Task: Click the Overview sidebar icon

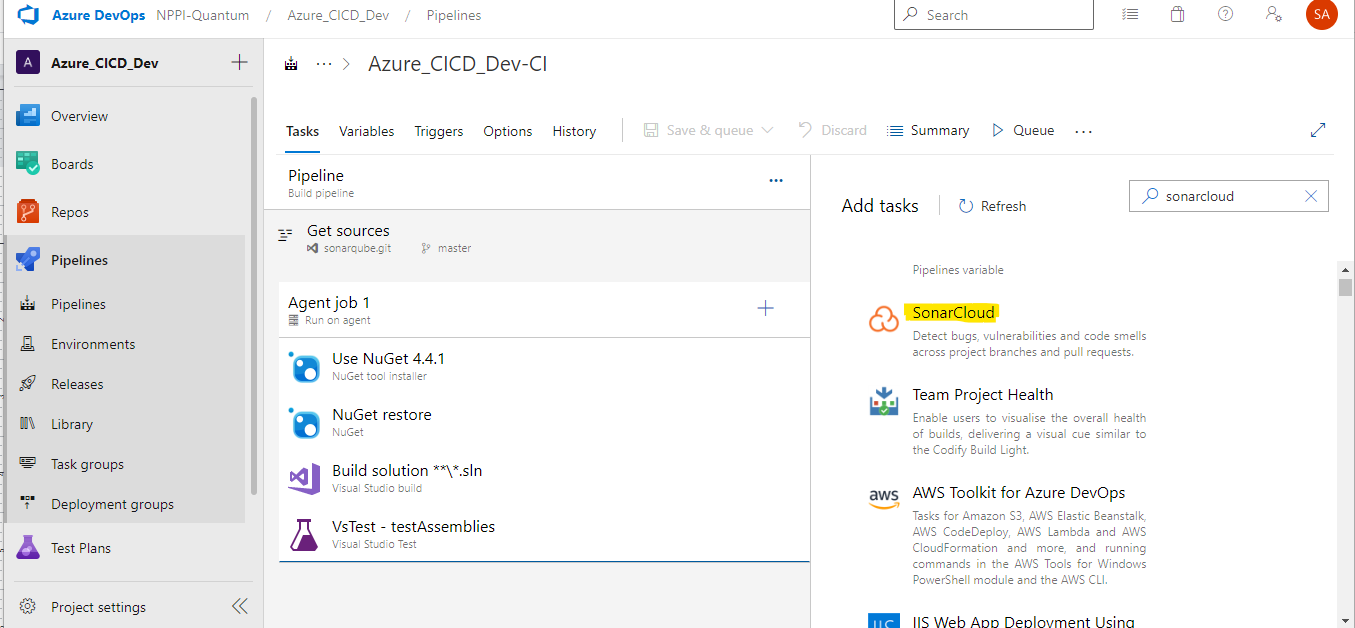Action: [x=28, y=116]
